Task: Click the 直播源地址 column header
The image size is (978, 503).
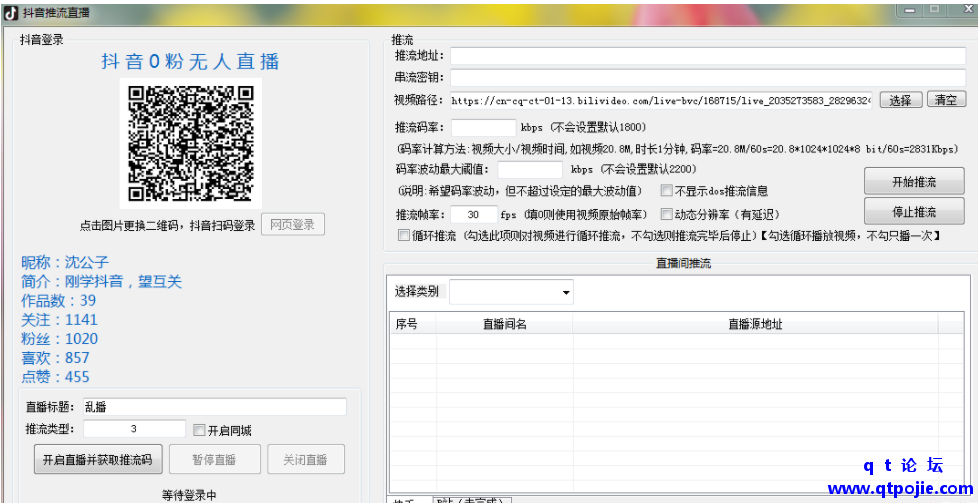Action: pyautogui.click(x=755, y=324)
